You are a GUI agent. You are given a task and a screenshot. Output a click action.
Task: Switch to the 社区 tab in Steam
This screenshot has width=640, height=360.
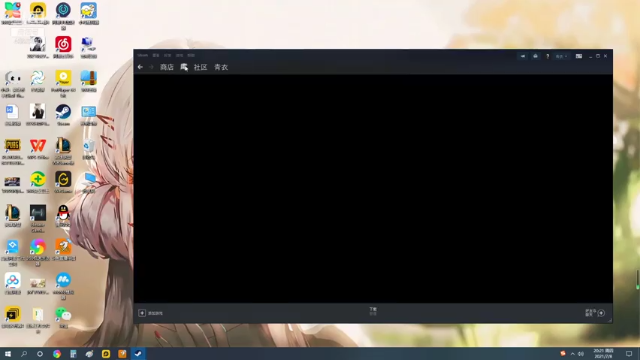[200, 67]
